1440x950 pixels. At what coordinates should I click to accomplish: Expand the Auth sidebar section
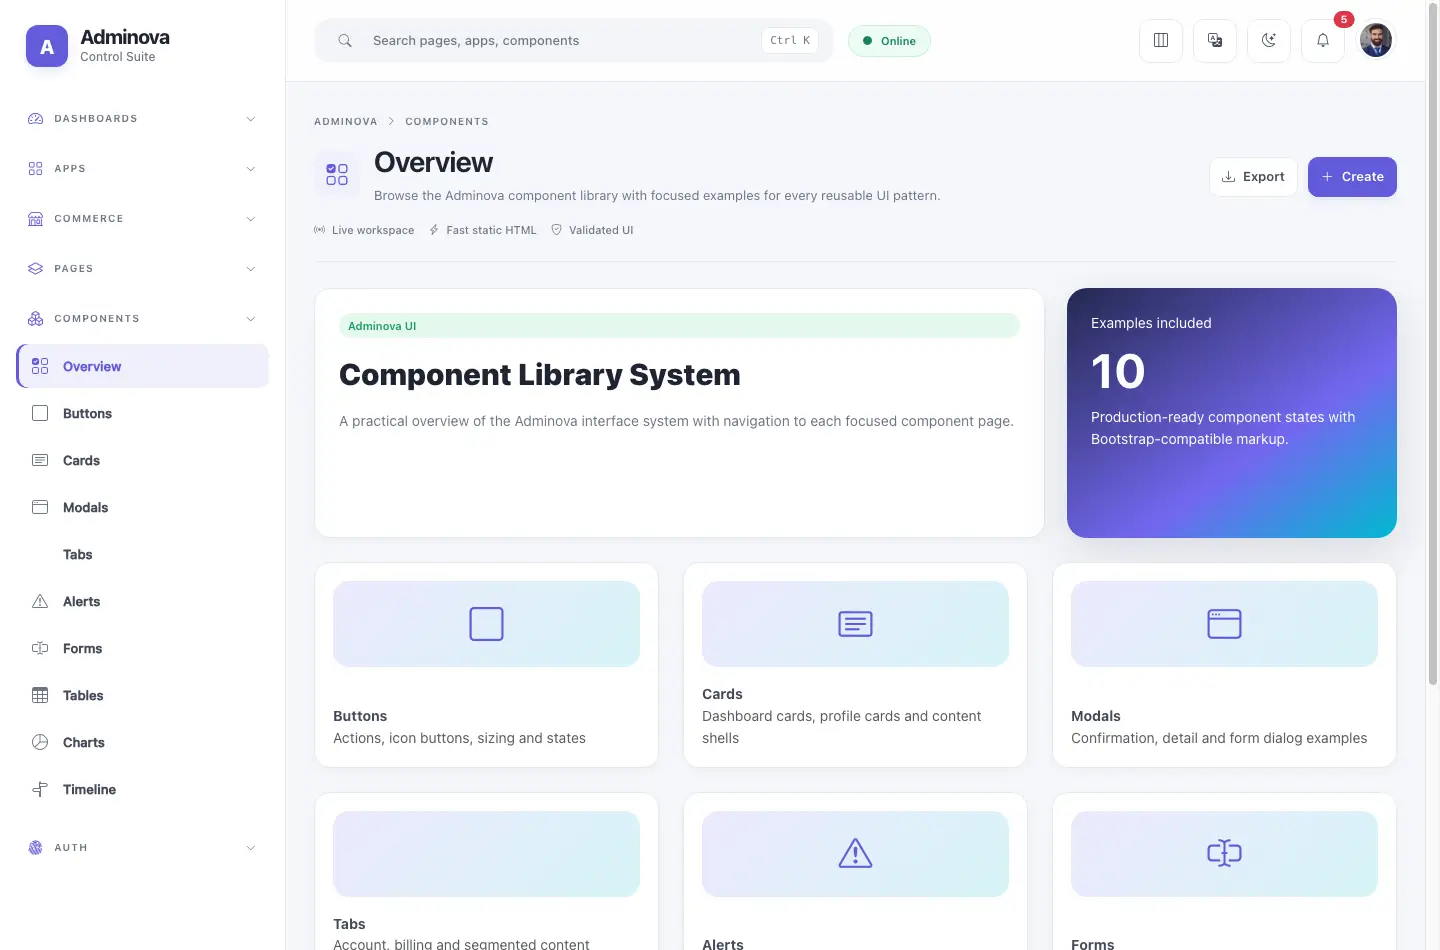pyautogui.click(x=142, y=848)
